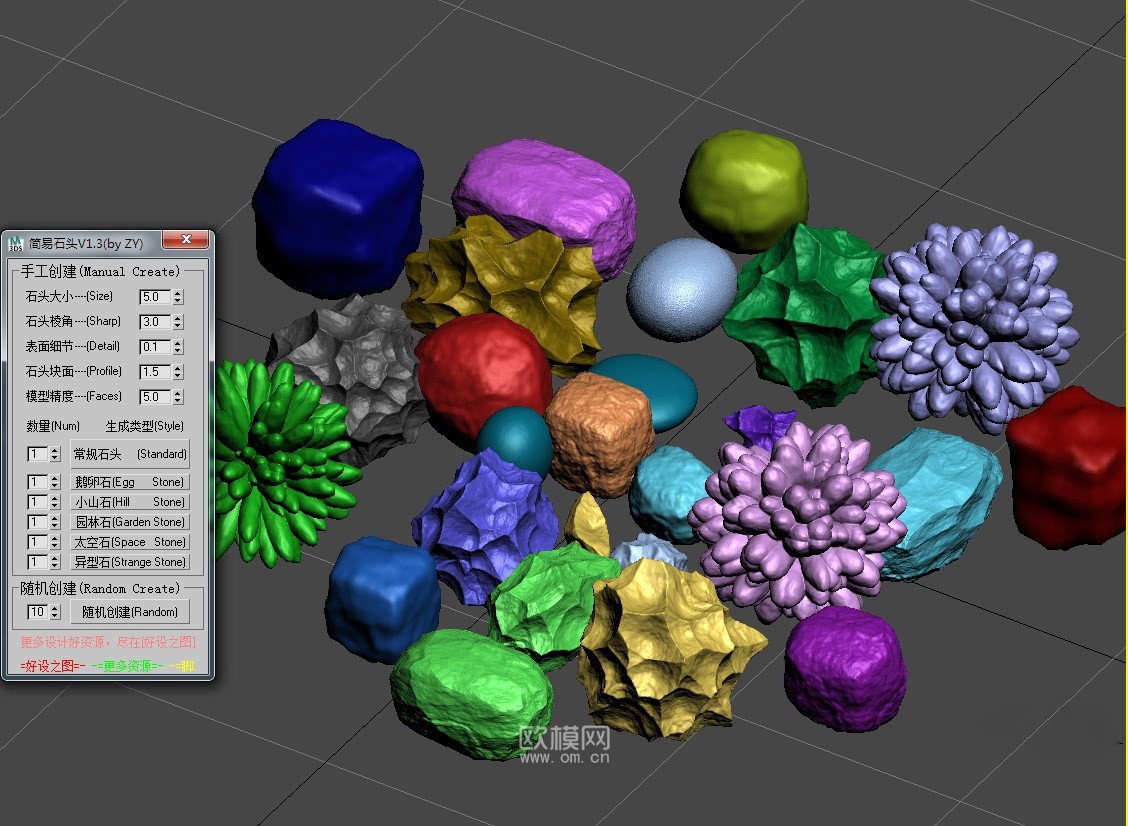Create a 太空石 (Space Stone)
This screenshot has width=1128, height=826.
pos(129,543)
